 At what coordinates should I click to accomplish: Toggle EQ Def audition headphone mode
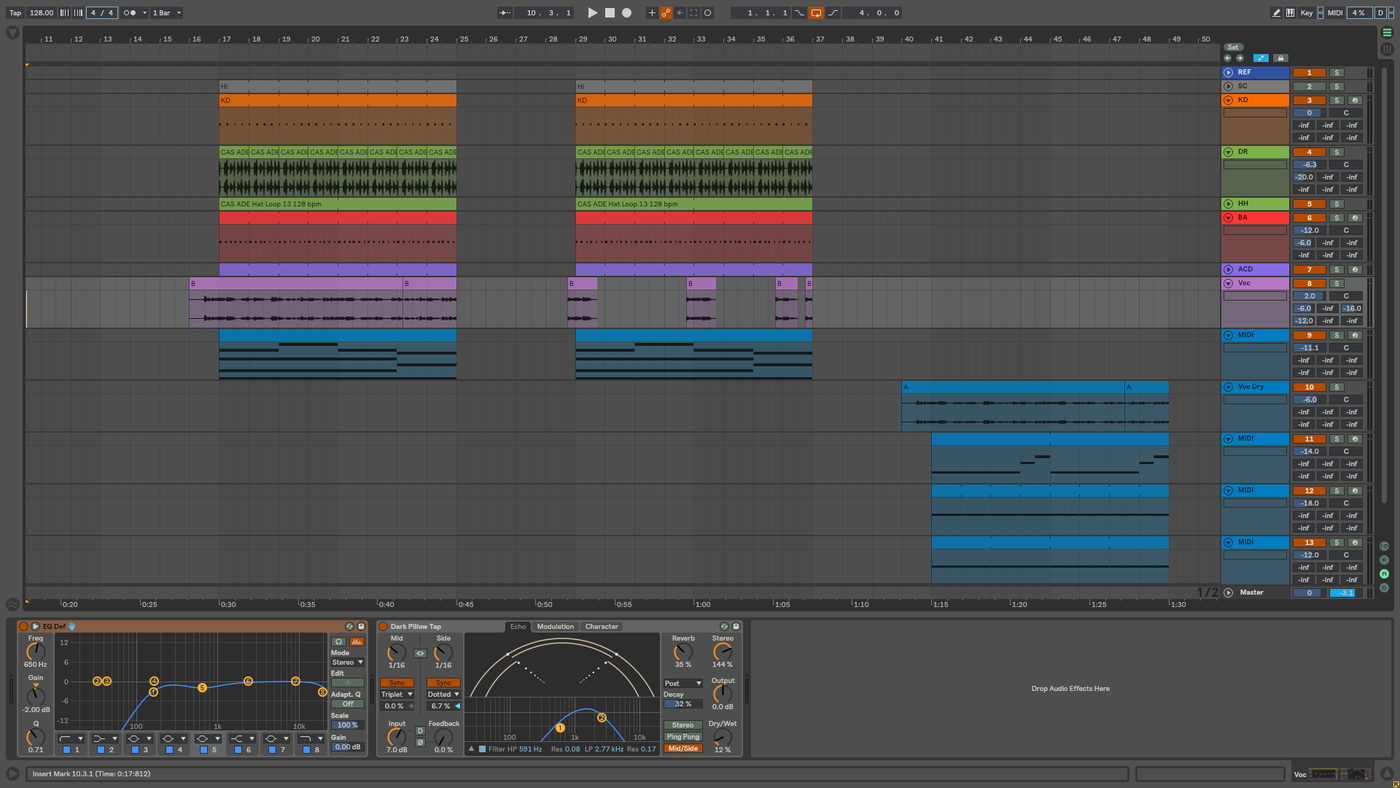[339, 642]
